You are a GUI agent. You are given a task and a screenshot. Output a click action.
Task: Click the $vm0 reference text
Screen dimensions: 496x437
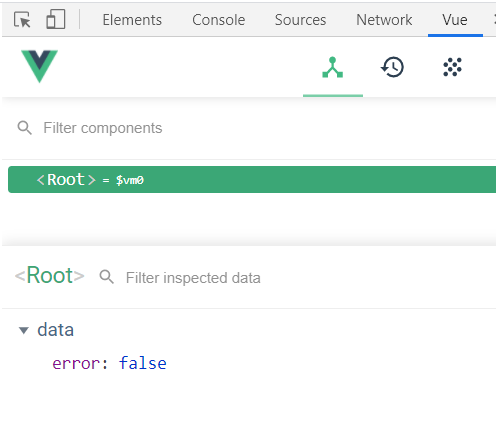click(x=130, y=180)
